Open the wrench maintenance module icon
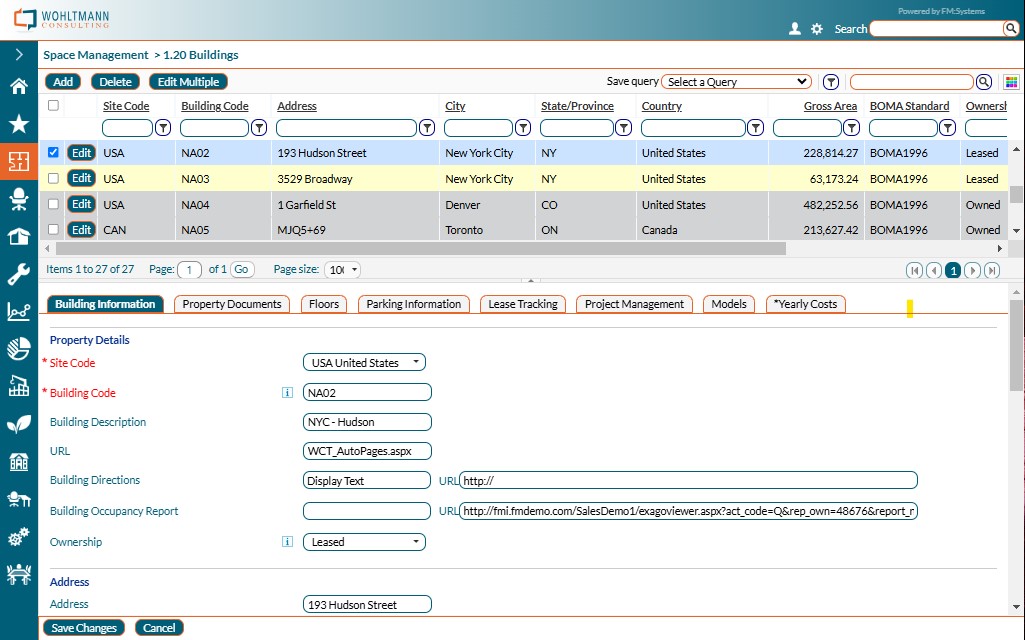The image size is (1025, 640). (x=18, y=275)
